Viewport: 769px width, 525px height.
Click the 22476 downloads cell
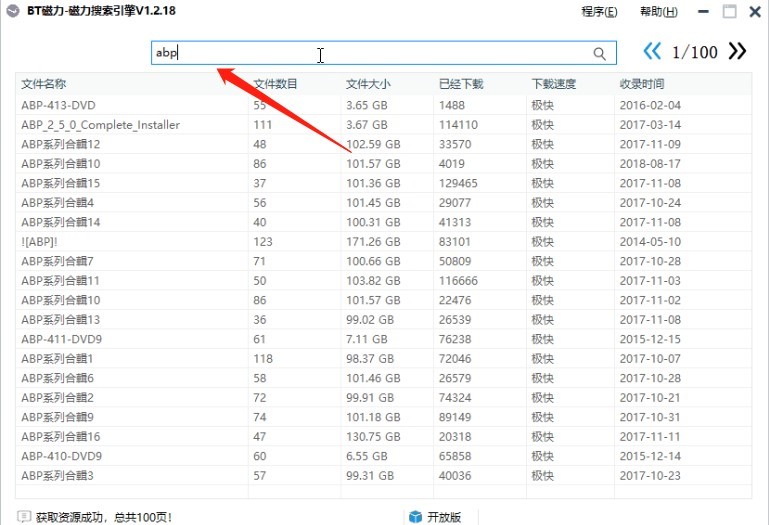[x=455, y=300]
